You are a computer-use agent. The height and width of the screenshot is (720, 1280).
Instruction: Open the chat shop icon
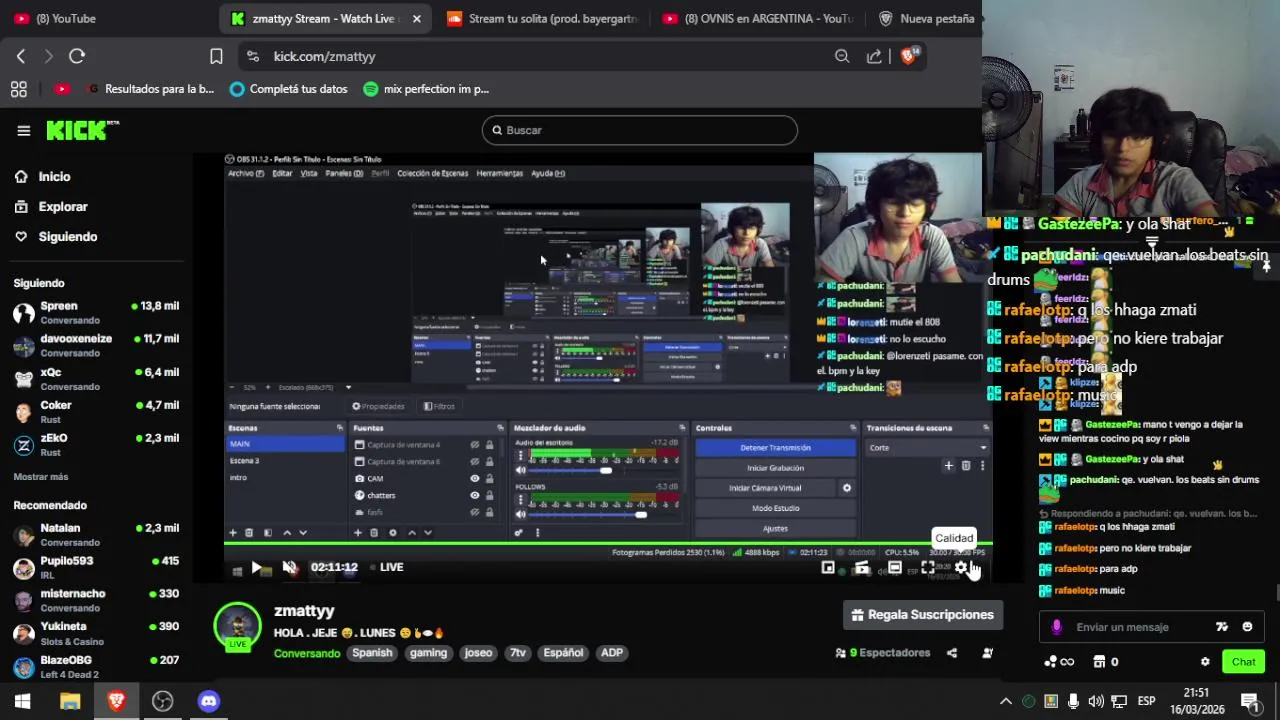point(1099,662)
